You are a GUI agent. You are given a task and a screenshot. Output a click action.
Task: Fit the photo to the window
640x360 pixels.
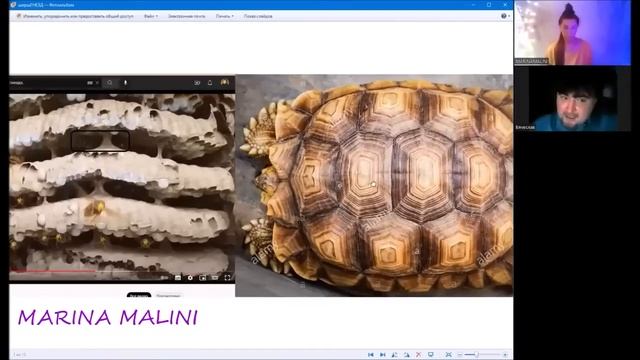(x=449, y=355)
